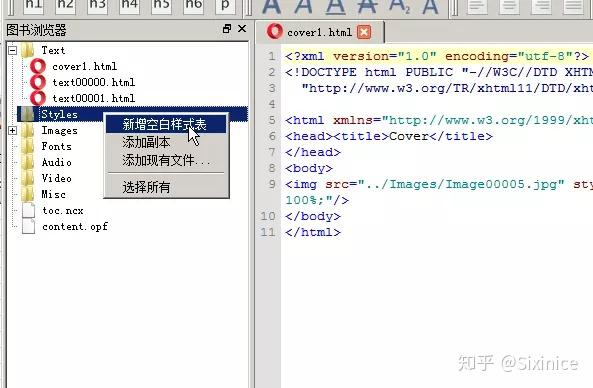Screen dimensions: 593x388
Task: Choose 添加现有文件... from context menu
Action: click(166, 160)
